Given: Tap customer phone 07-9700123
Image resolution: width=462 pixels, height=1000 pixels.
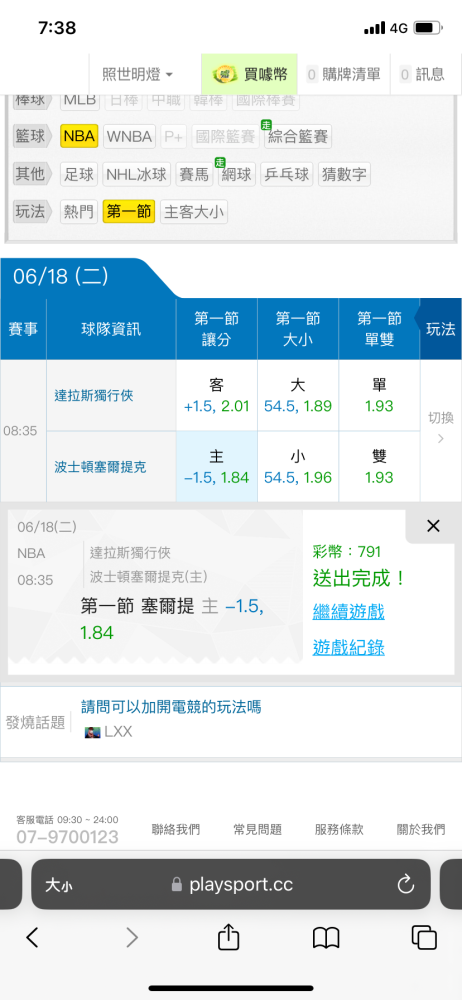Looking at the screenshot, I should (x=68, y=836).
